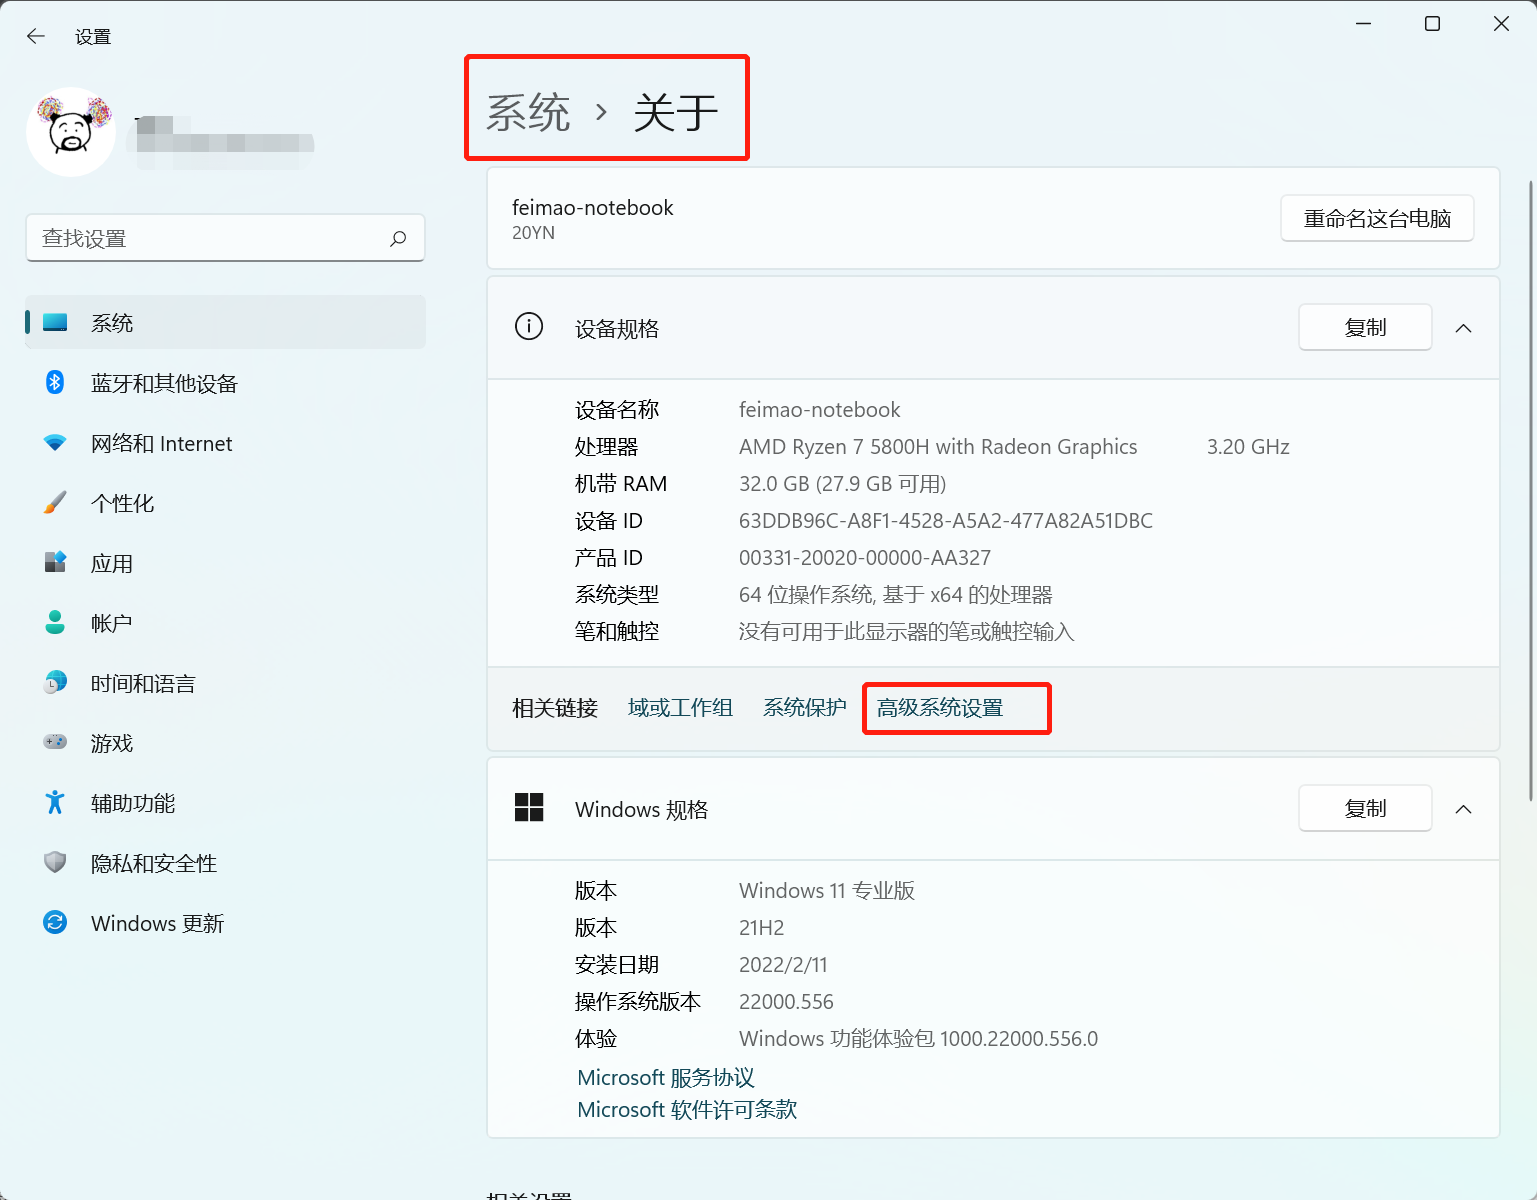
Task: Close the 设置 window
Action: pyautogui.click(x=1501, y=24)
